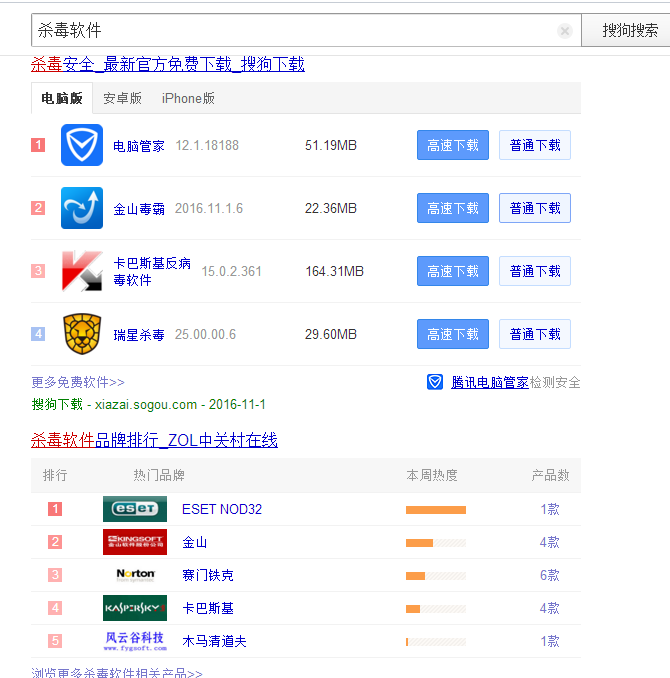Click the 164.31MB file size text
The image size is (670, 678).
334,272
